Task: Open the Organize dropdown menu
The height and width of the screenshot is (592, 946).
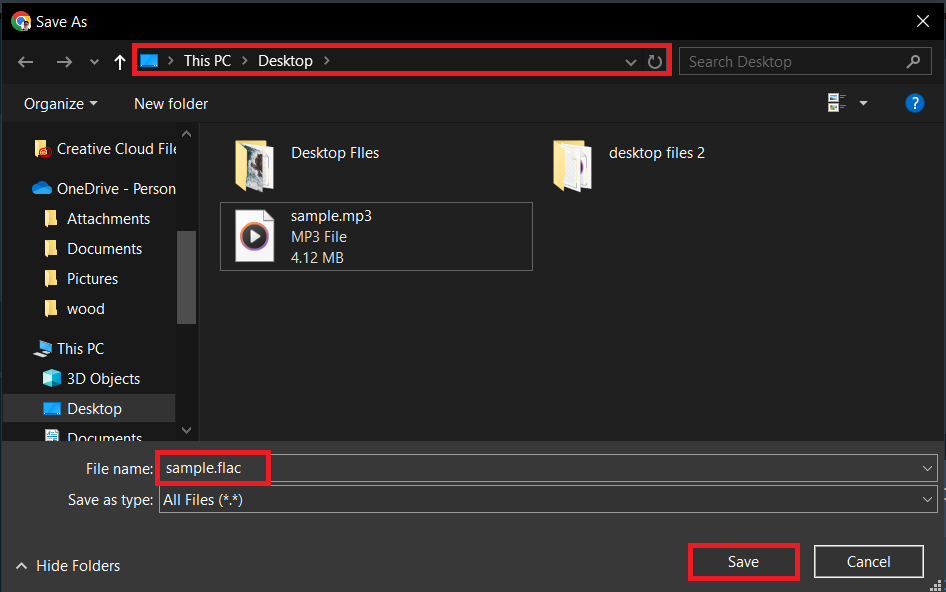Action: (58, 103)
